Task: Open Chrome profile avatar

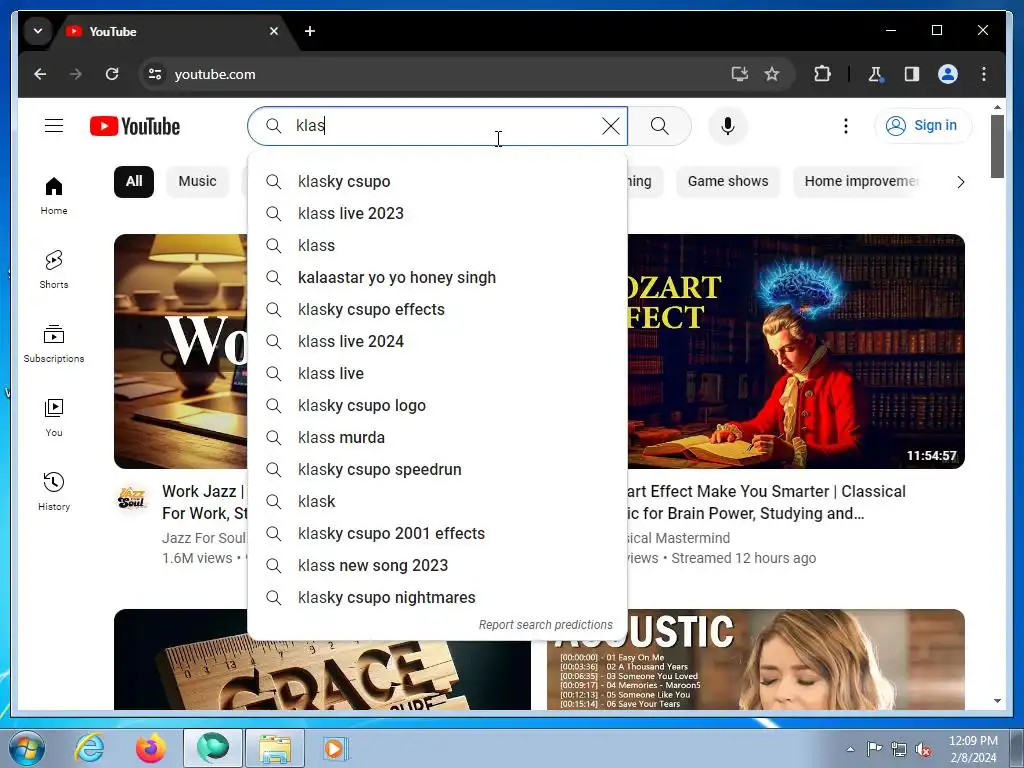Action: (x=948, y=74)
